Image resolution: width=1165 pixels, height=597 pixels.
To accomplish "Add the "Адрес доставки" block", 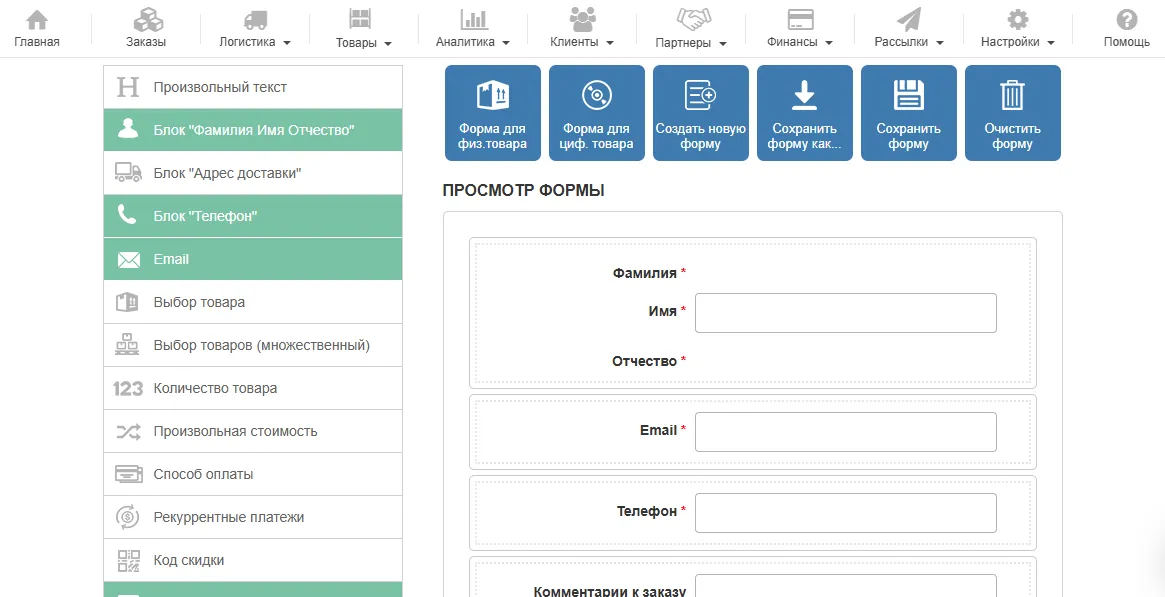I will coord(253,173).
